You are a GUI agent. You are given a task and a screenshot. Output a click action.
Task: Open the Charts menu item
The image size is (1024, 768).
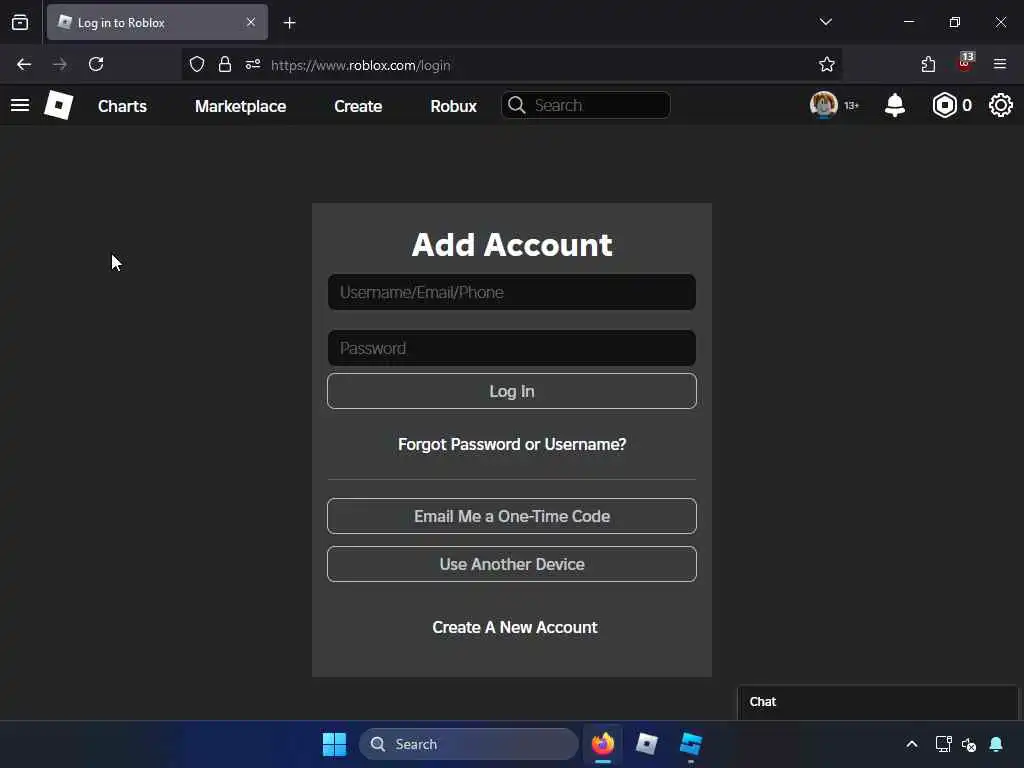click(x=122, y=106)
